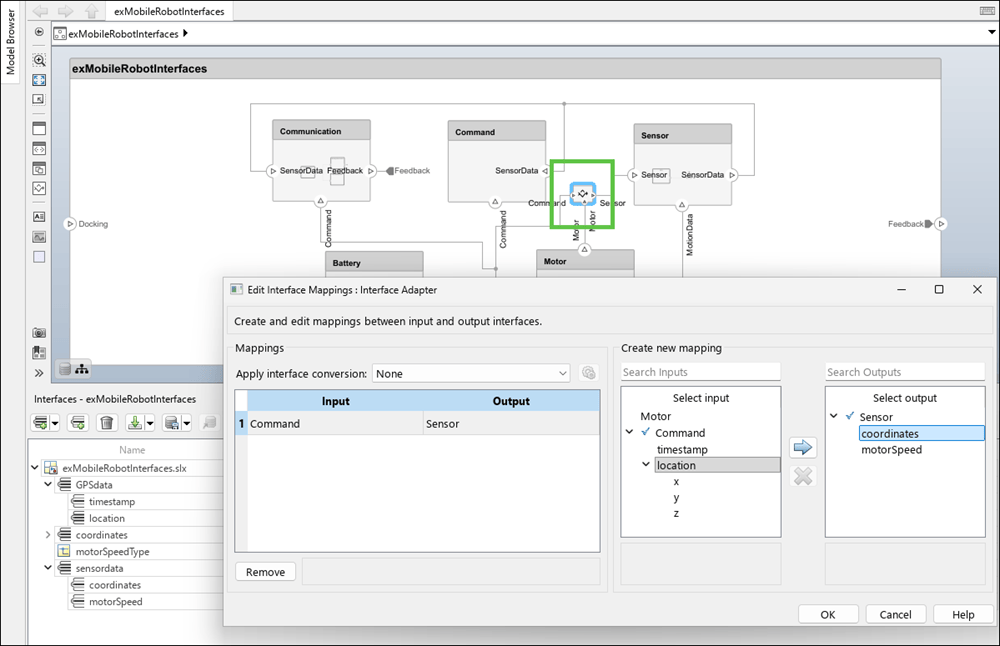Open the save dictionary dropdown arrow
Viewport: 1000px width, 646px height.
click(187, 423)
